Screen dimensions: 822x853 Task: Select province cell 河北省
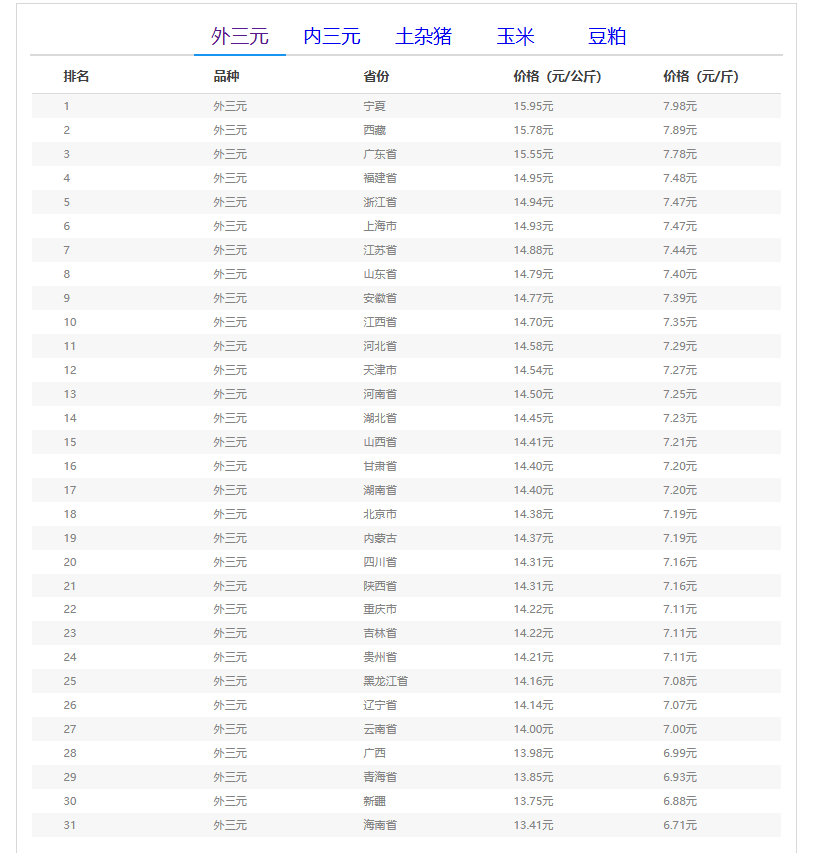point(380,346)
